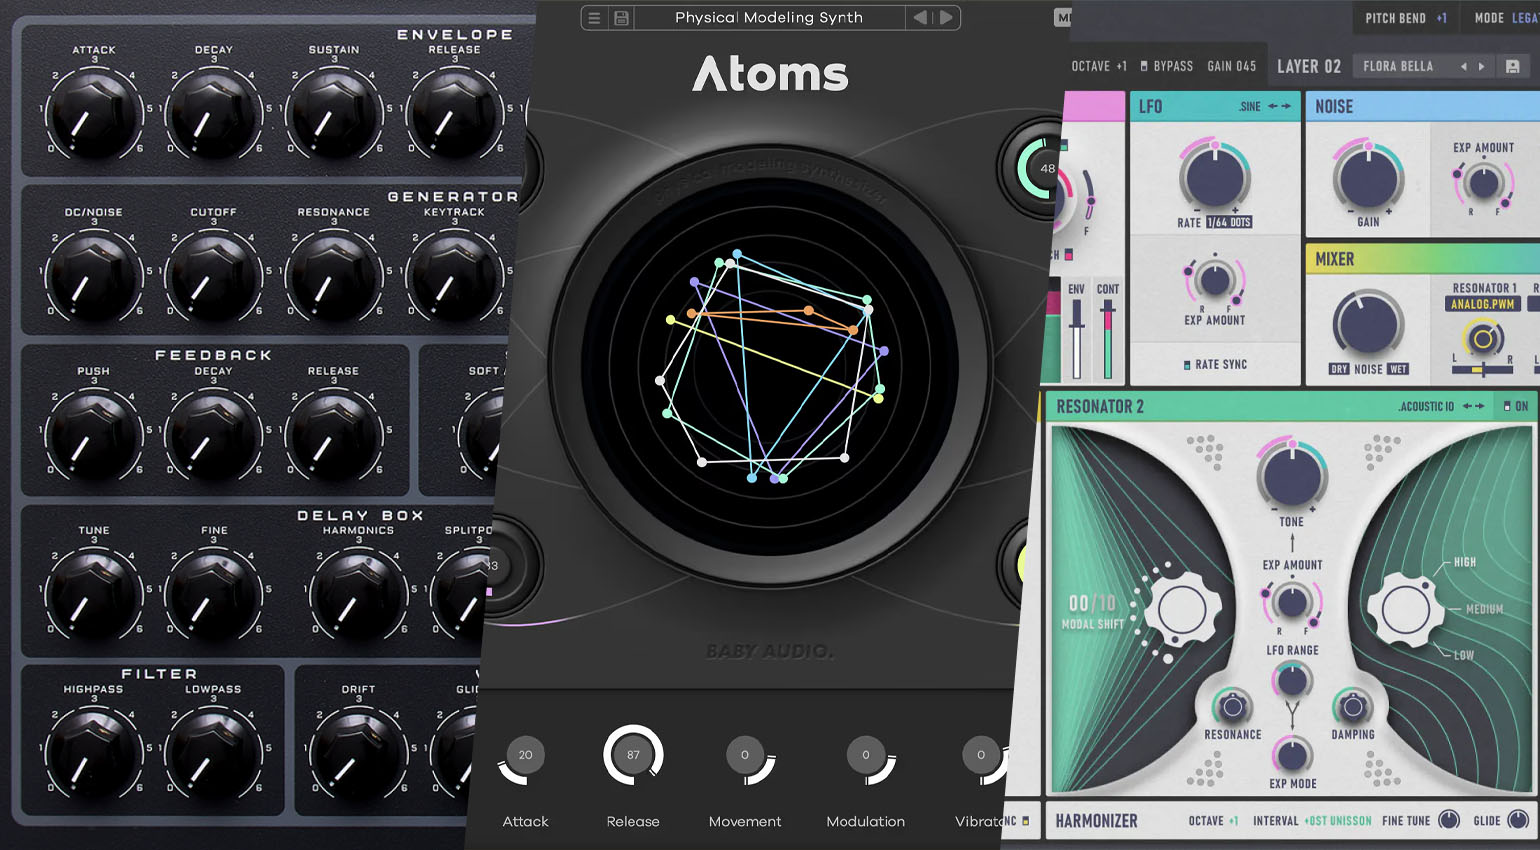Screen dimensions: 1540x850
Task: Click the Atoms Release knob
Action: [633, 755]
